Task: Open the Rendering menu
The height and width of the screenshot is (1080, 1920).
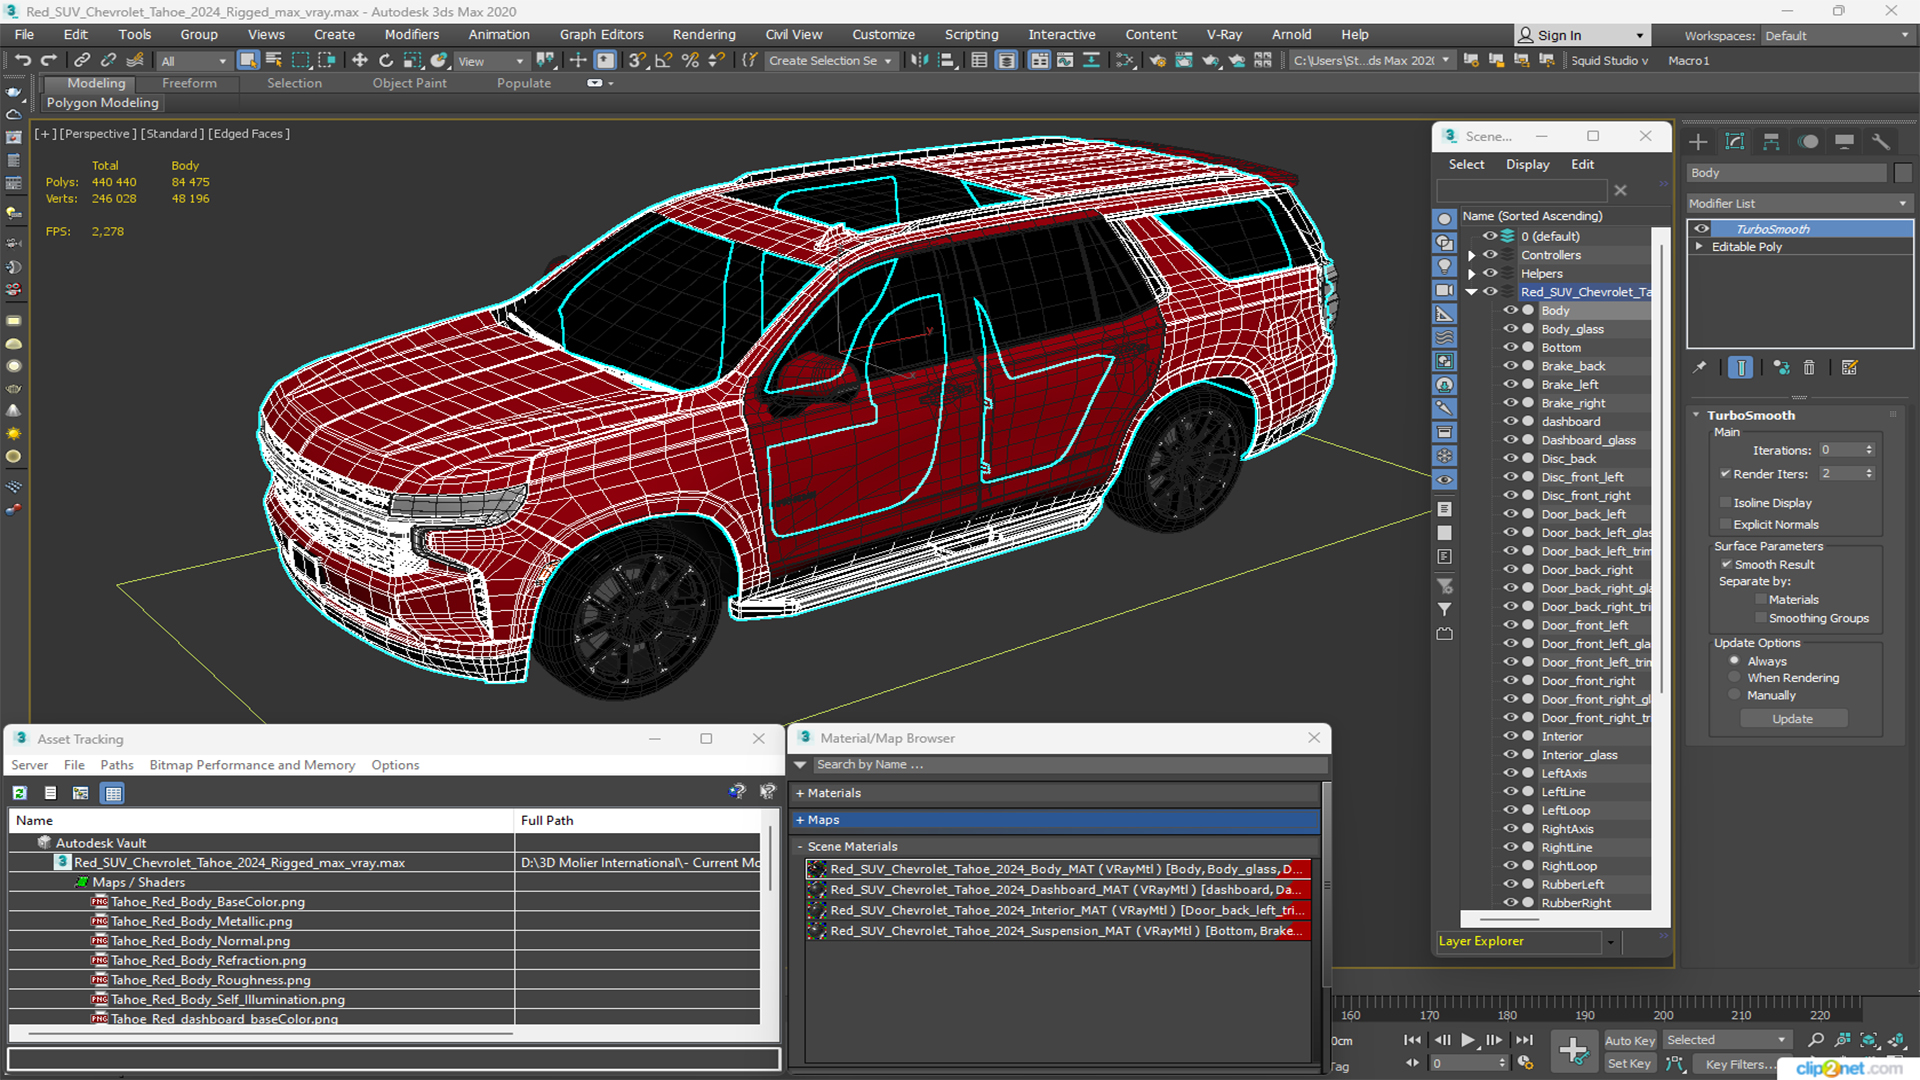Action: click(704, 34)
